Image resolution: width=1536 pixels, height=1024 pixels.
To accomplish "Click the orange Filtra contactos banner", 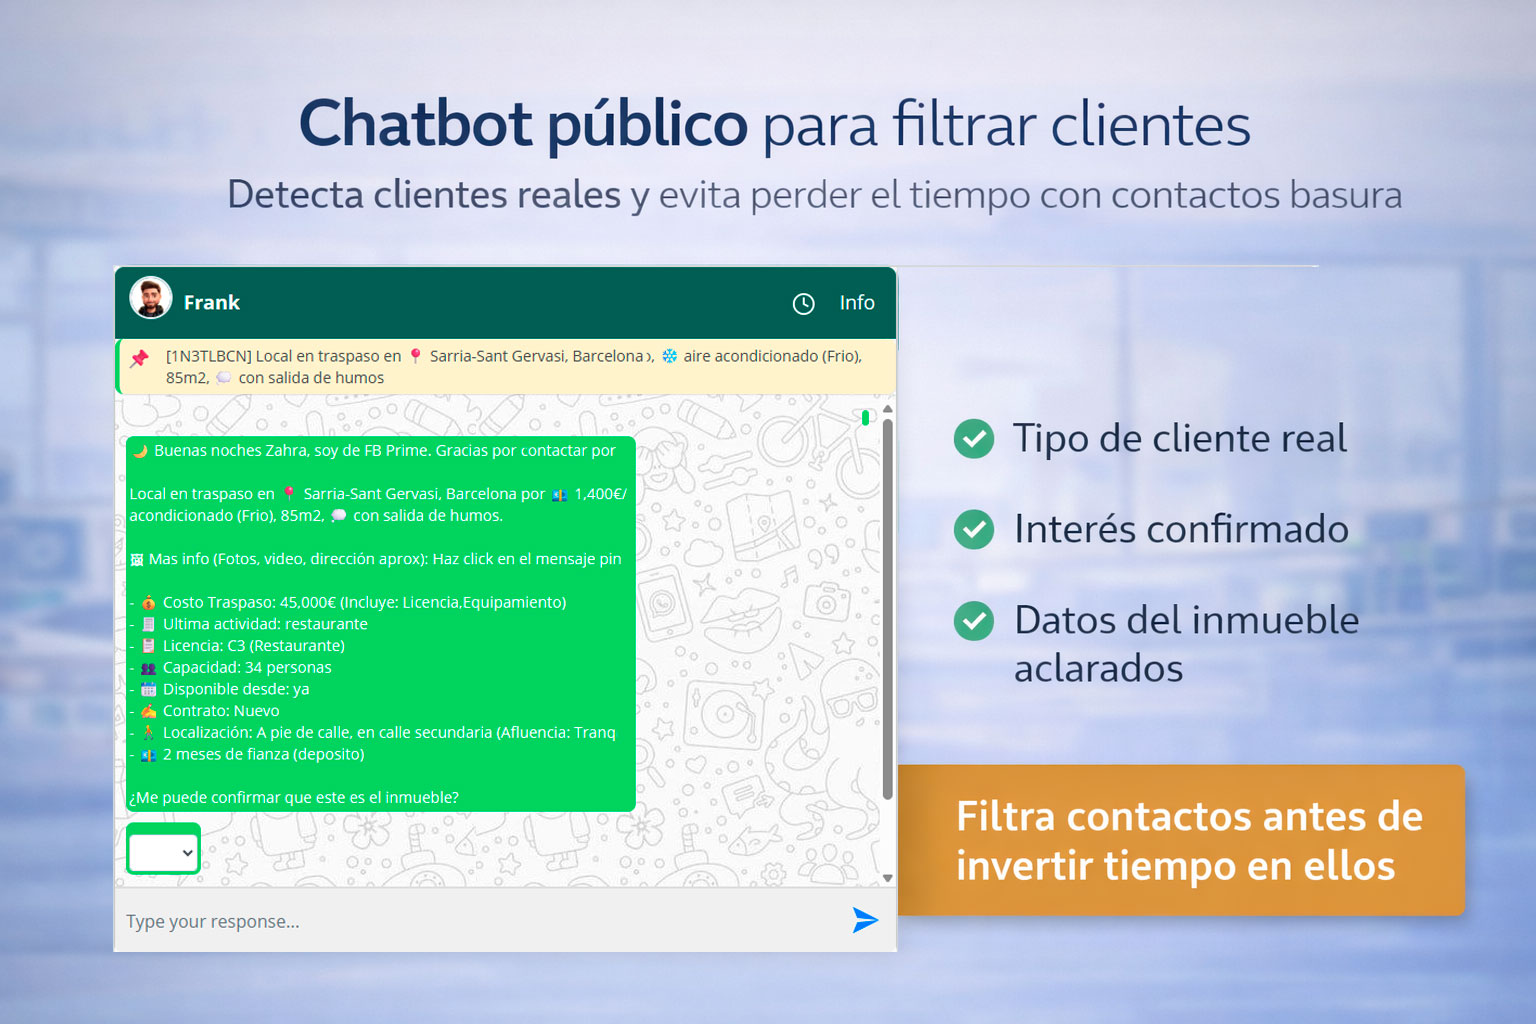I will (x=1181, y=840).
